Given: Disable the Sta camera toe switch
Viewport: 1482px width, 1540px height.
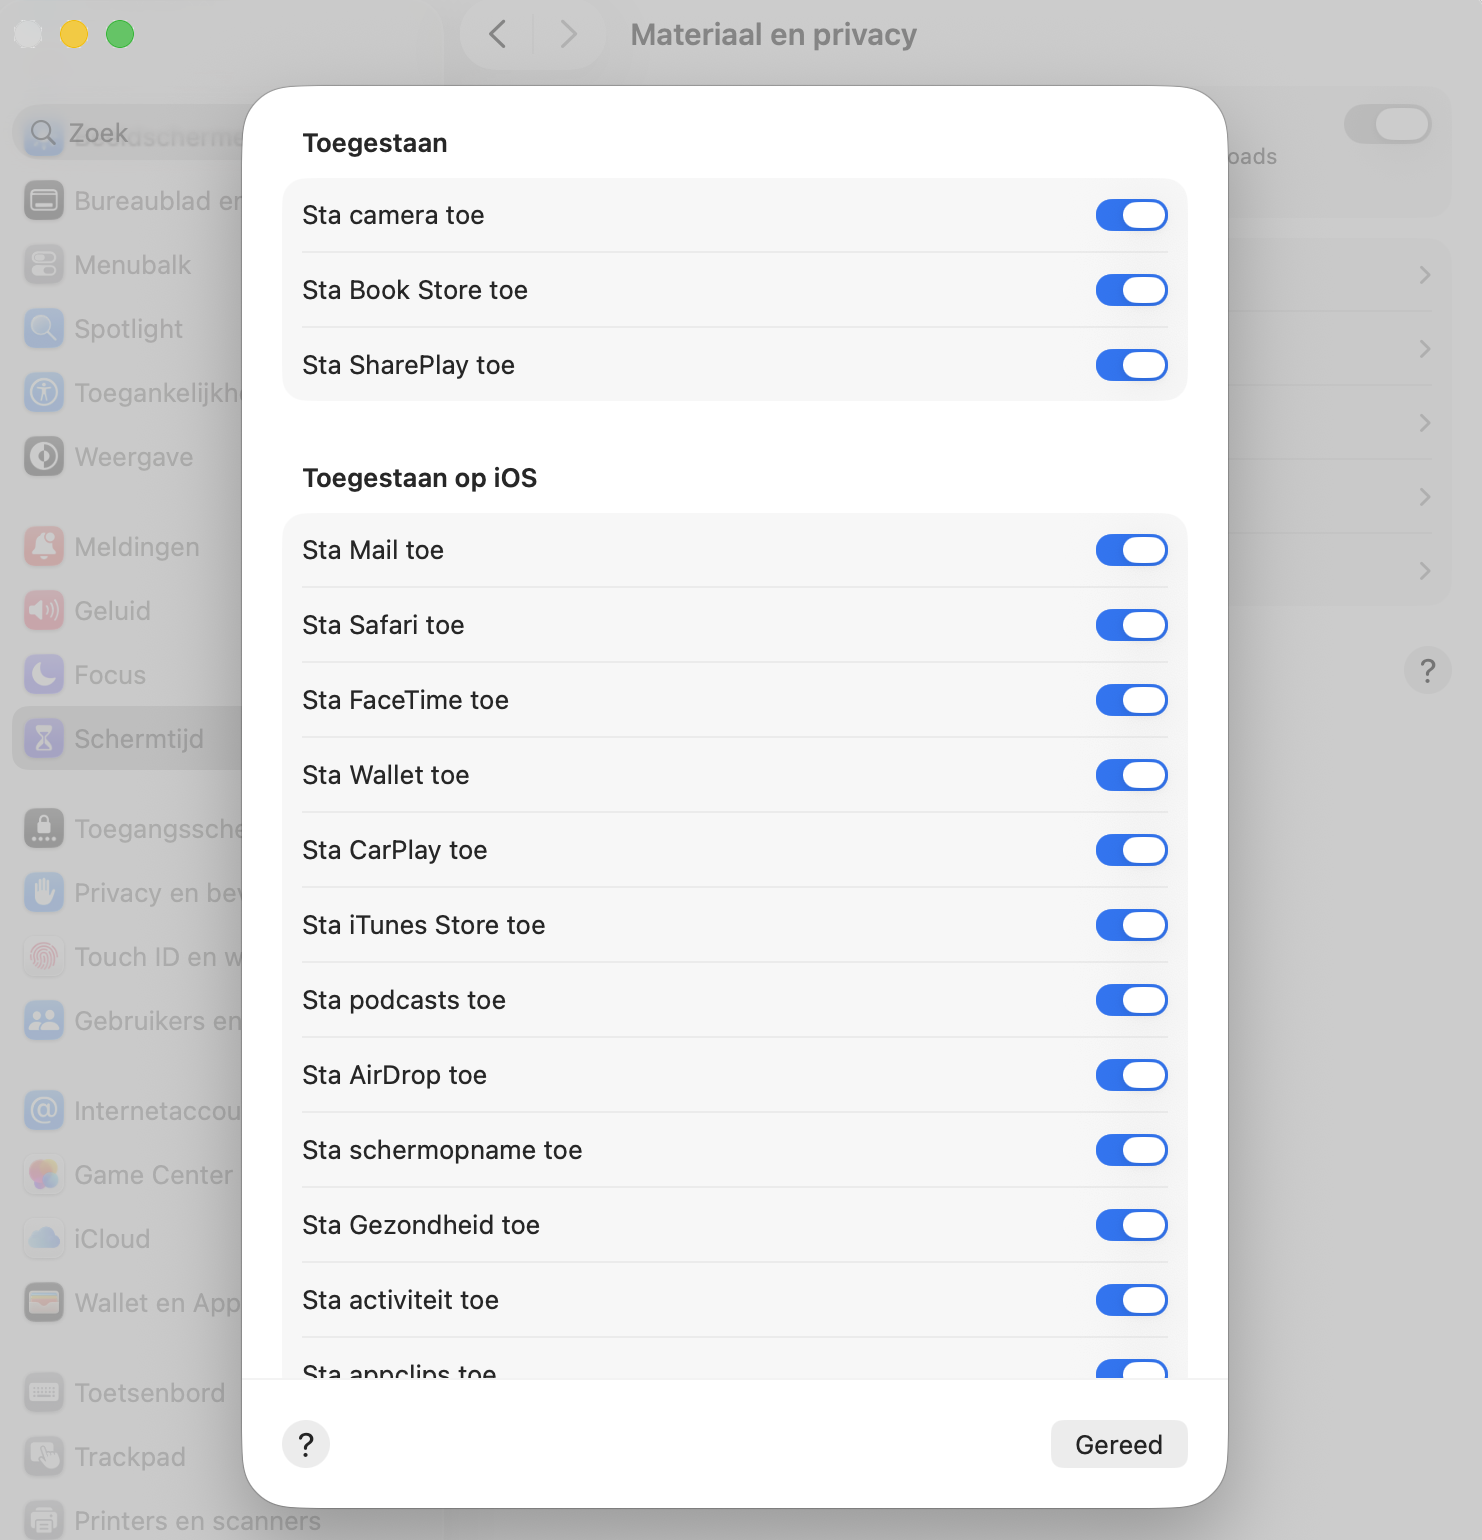Looking at the screenshot, I should point(1131,214).
